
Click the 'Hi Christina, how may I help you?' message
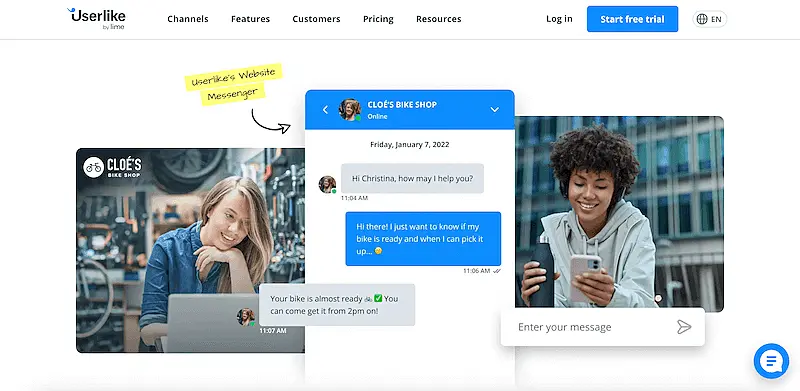coord(412,179)
